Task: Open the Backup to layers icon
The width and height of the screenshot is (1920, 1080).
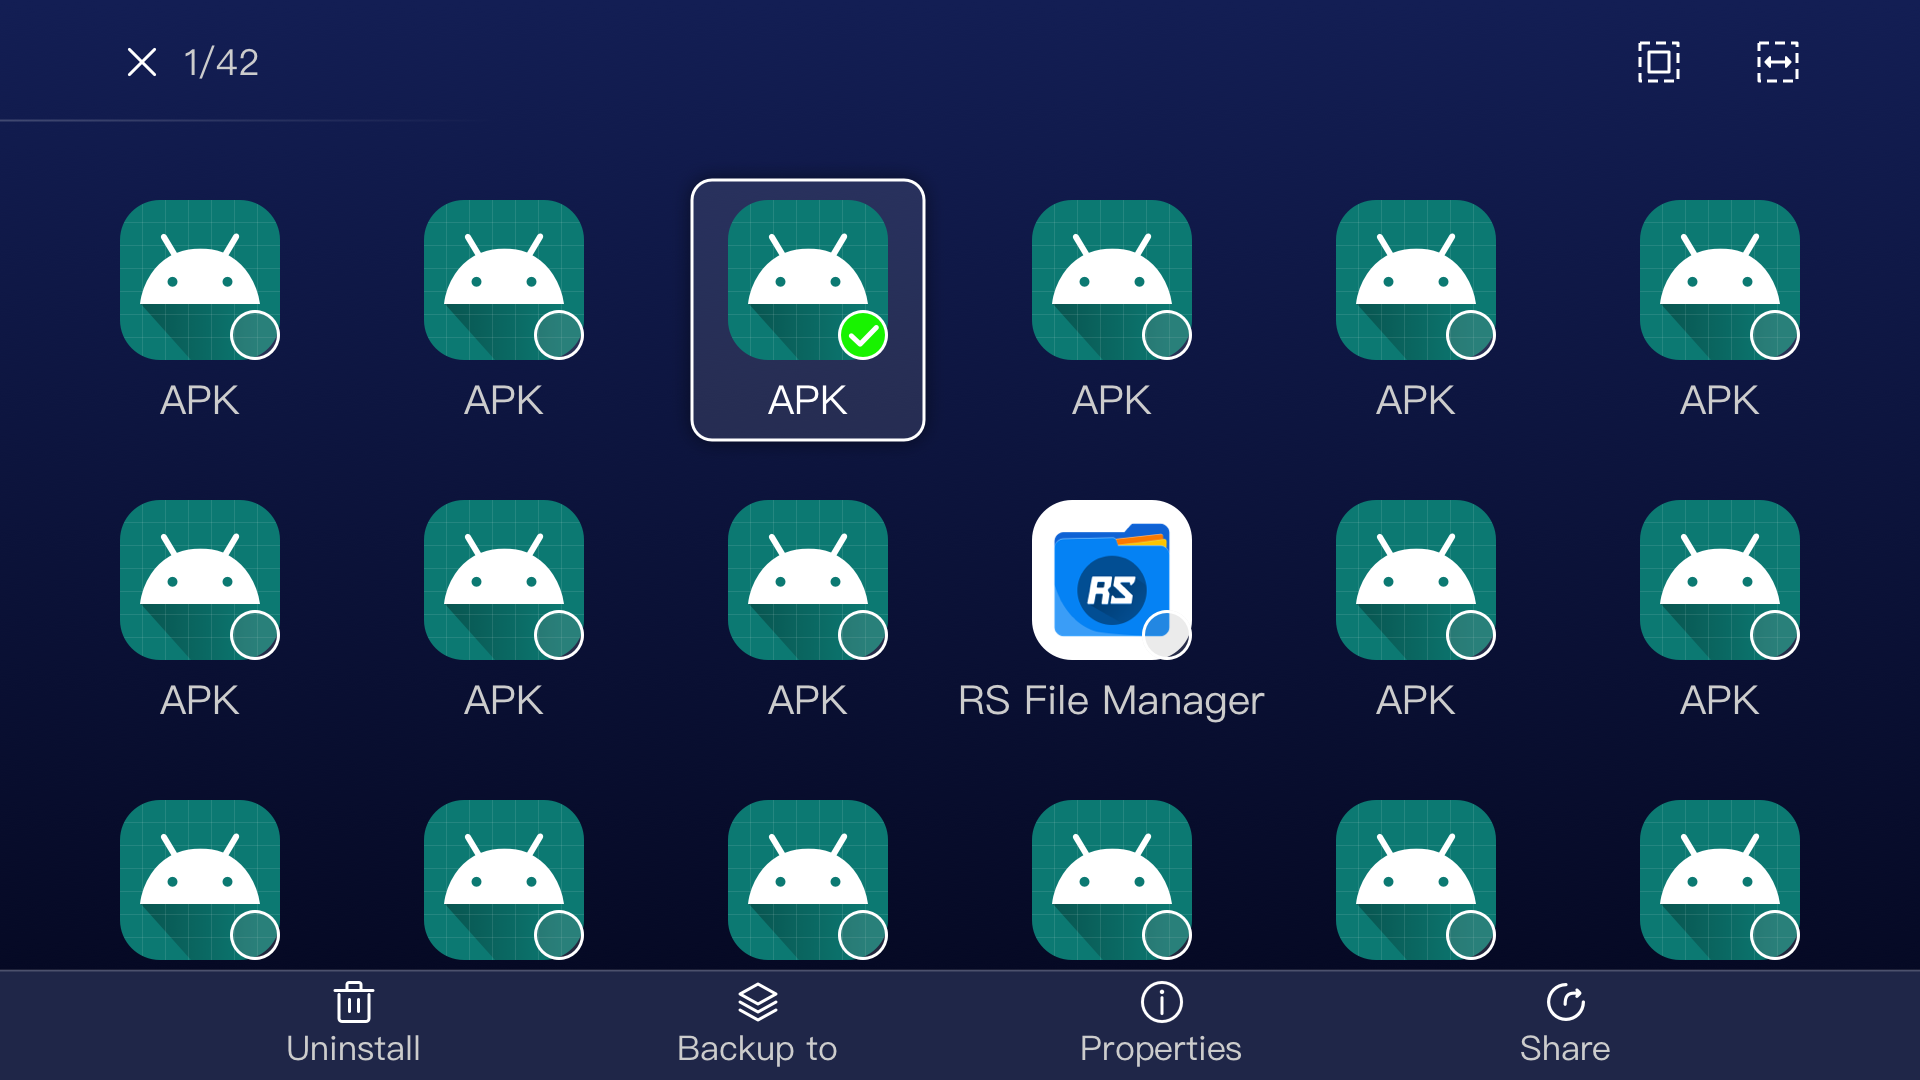Action: pyautogui.click(x=757, y=1001)
